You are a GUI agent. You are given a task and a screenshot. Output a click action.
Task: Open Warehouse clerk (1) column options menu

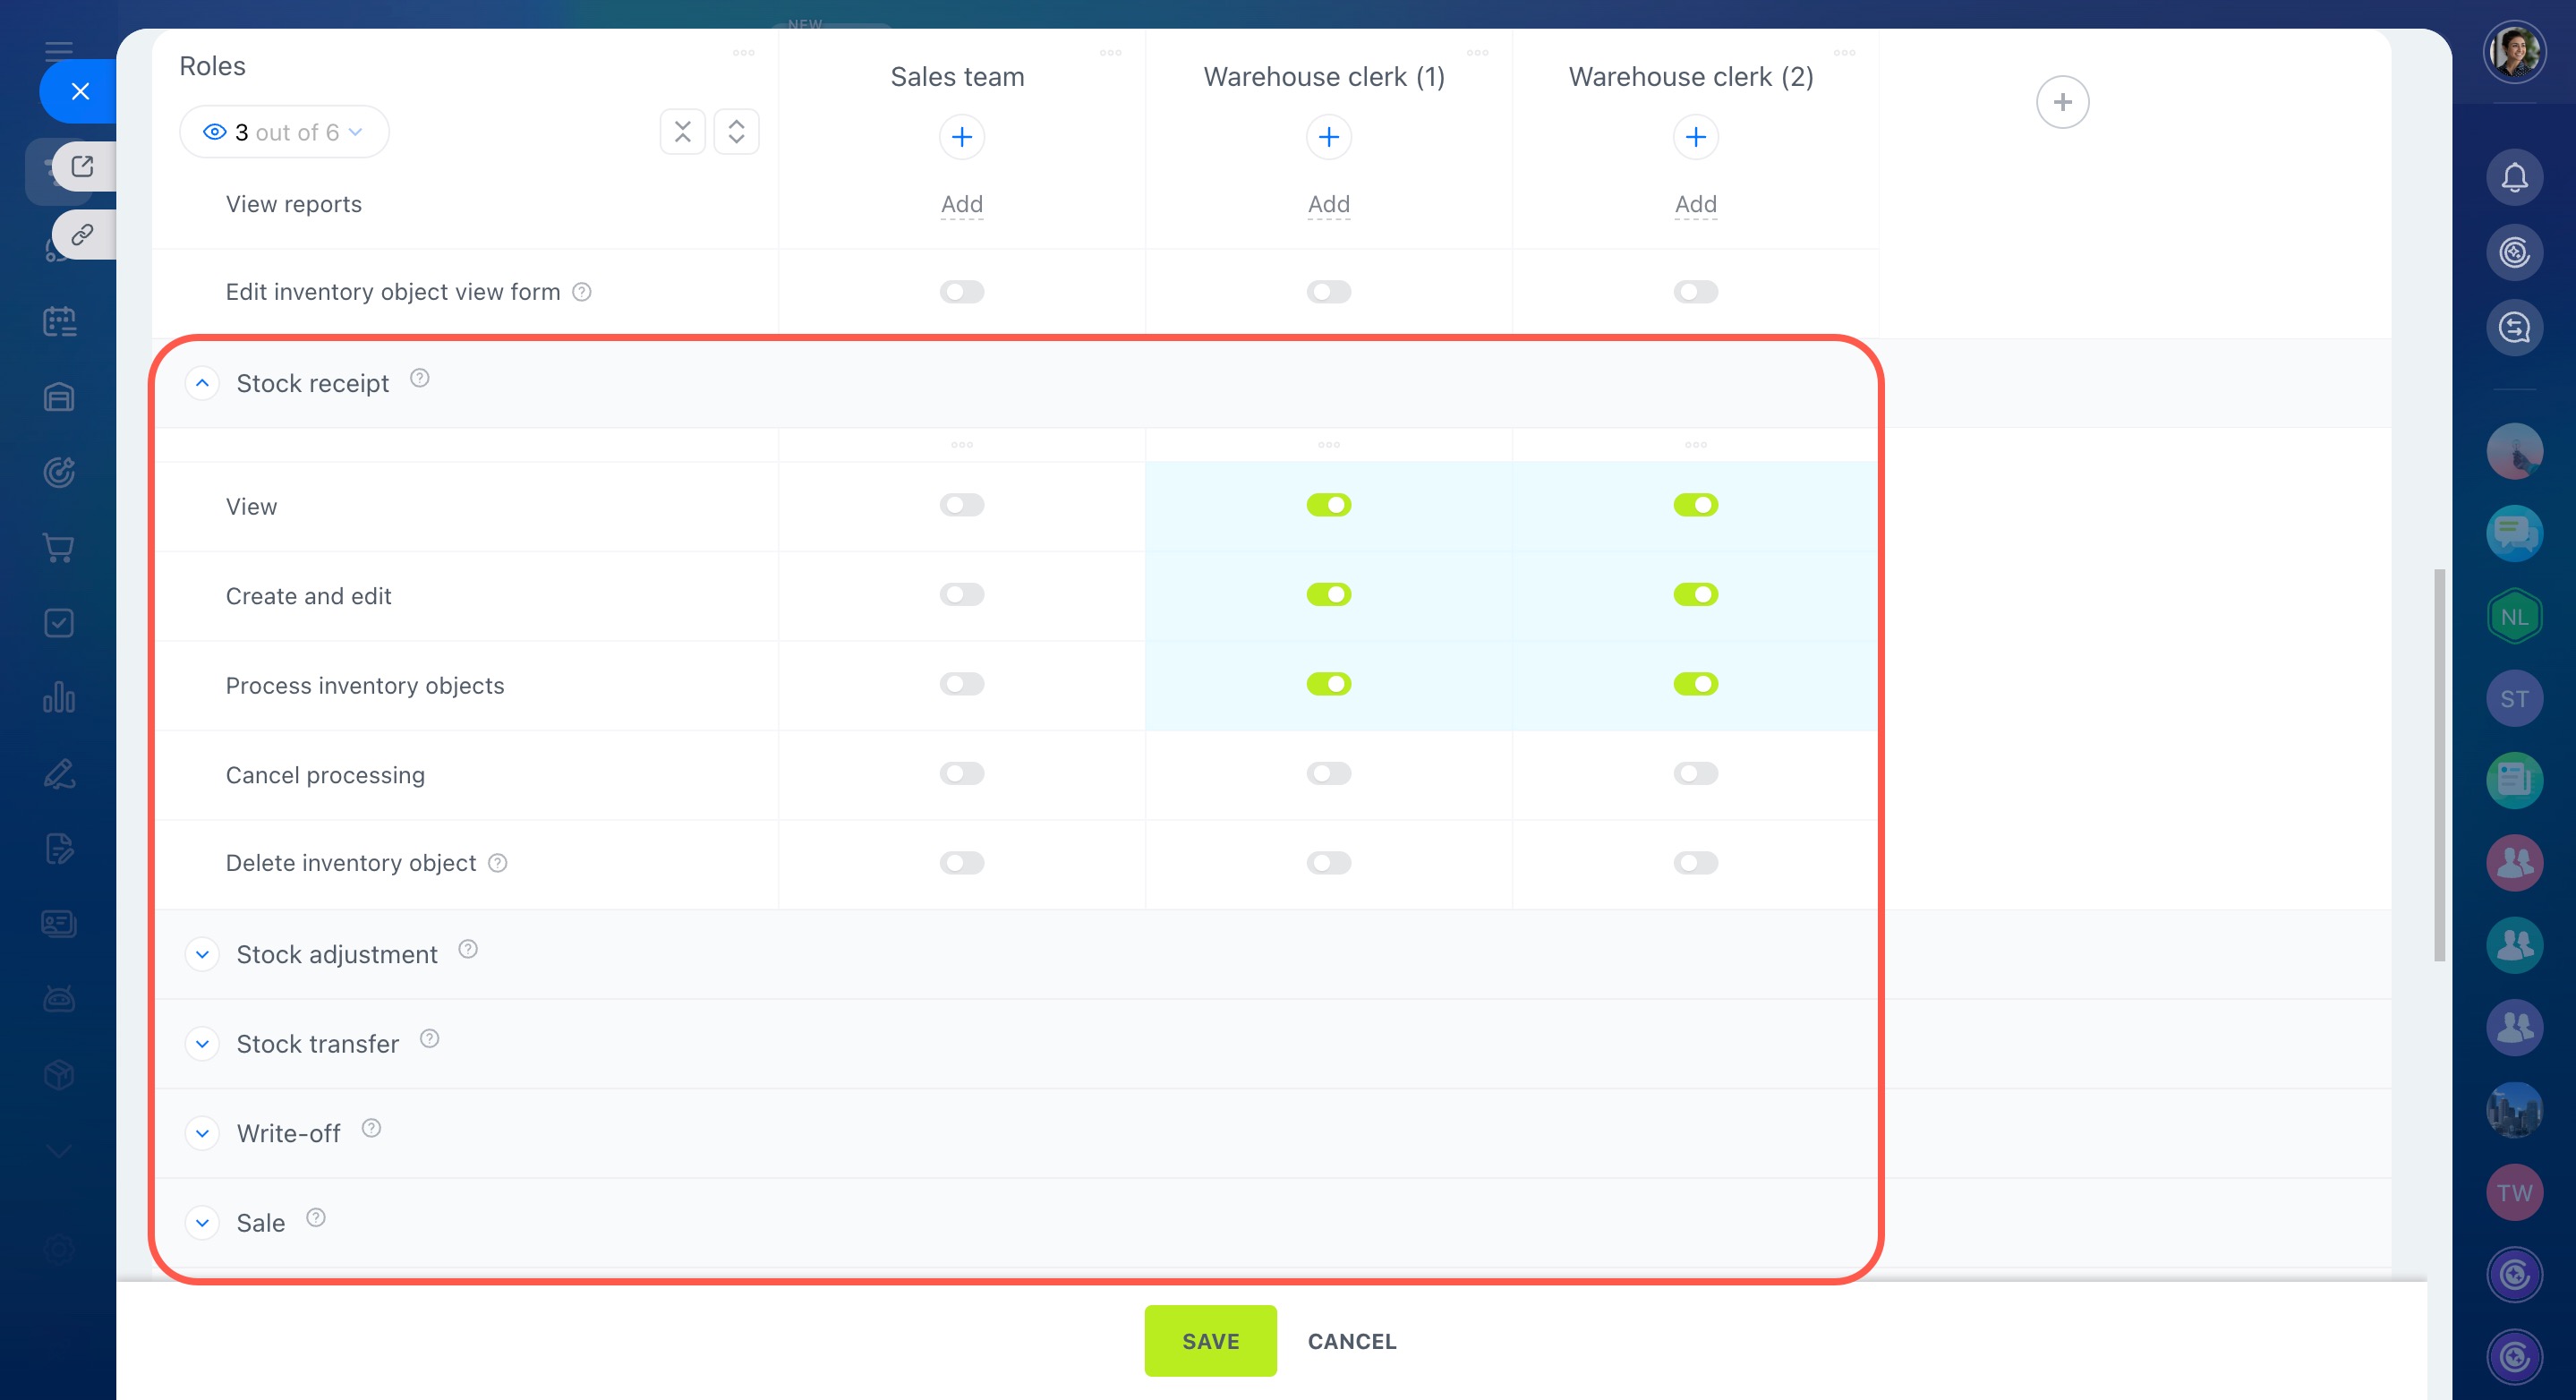(1477, 53)
